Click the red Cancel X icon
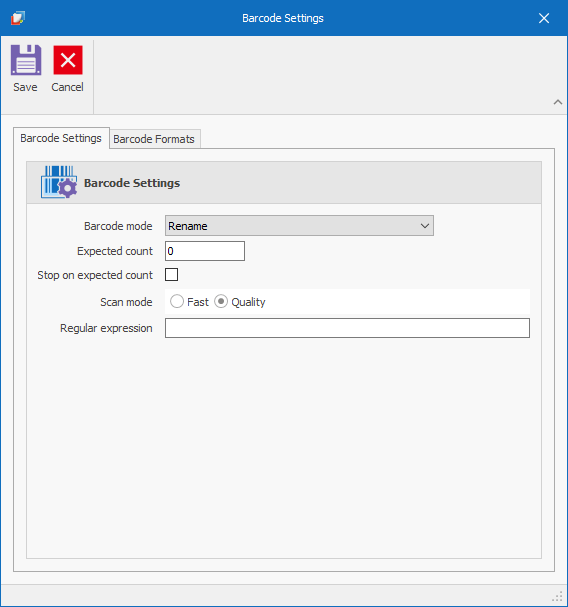This screenshot has width=568, height=607. [x=68, y=60]
